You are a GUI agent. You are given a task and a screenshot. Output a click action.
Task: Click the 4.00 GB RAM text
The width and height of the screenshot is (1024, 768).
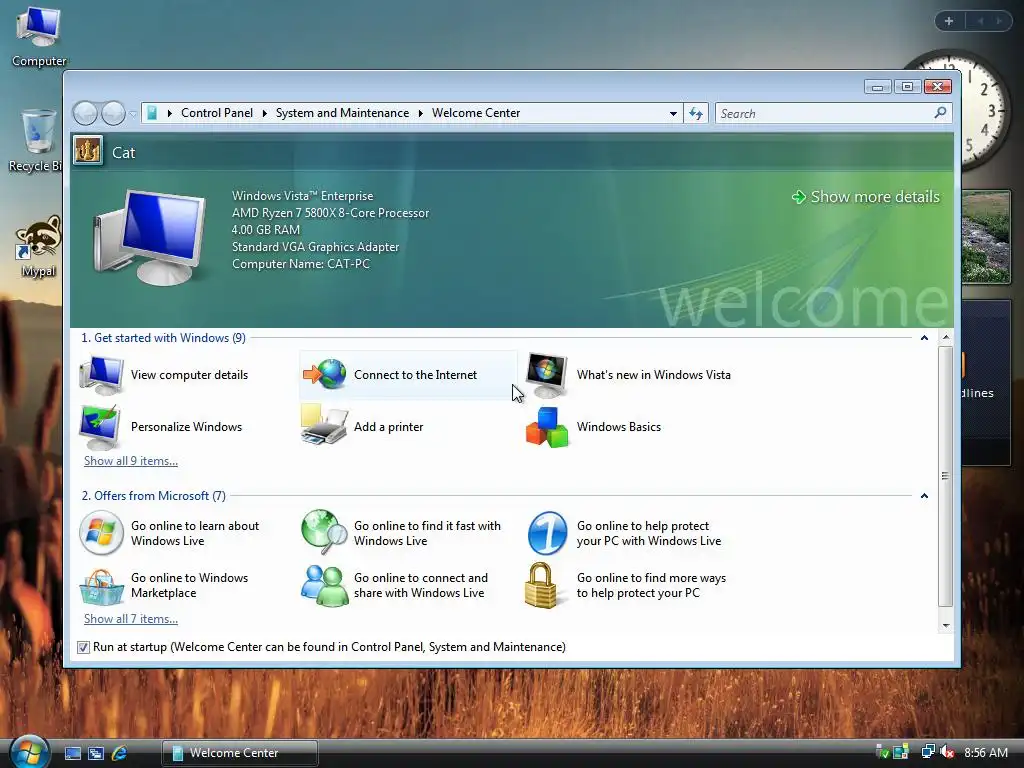pyautogui.click(x=266, y=230)
